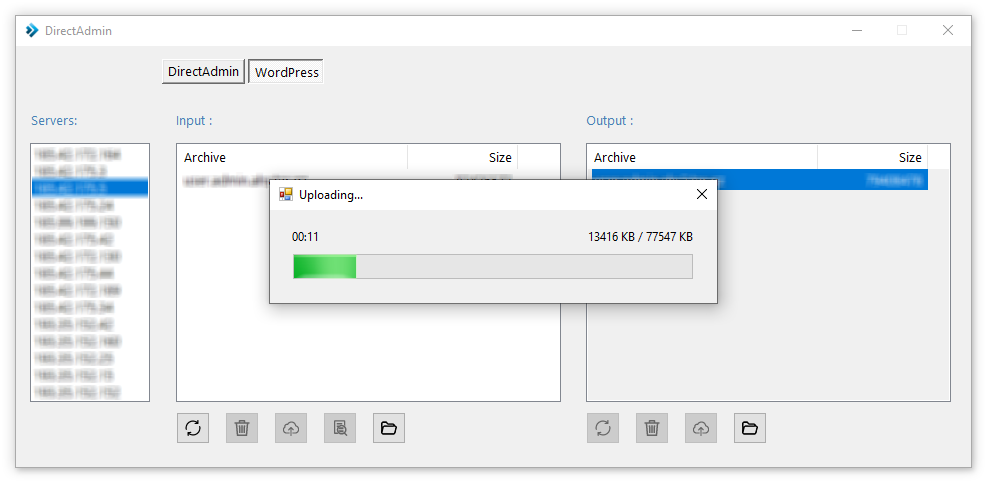Click the DirectAdmin logo in title bar
This screenshot has height=483, width=987.
pyautogui.click(x=32, y=30)
